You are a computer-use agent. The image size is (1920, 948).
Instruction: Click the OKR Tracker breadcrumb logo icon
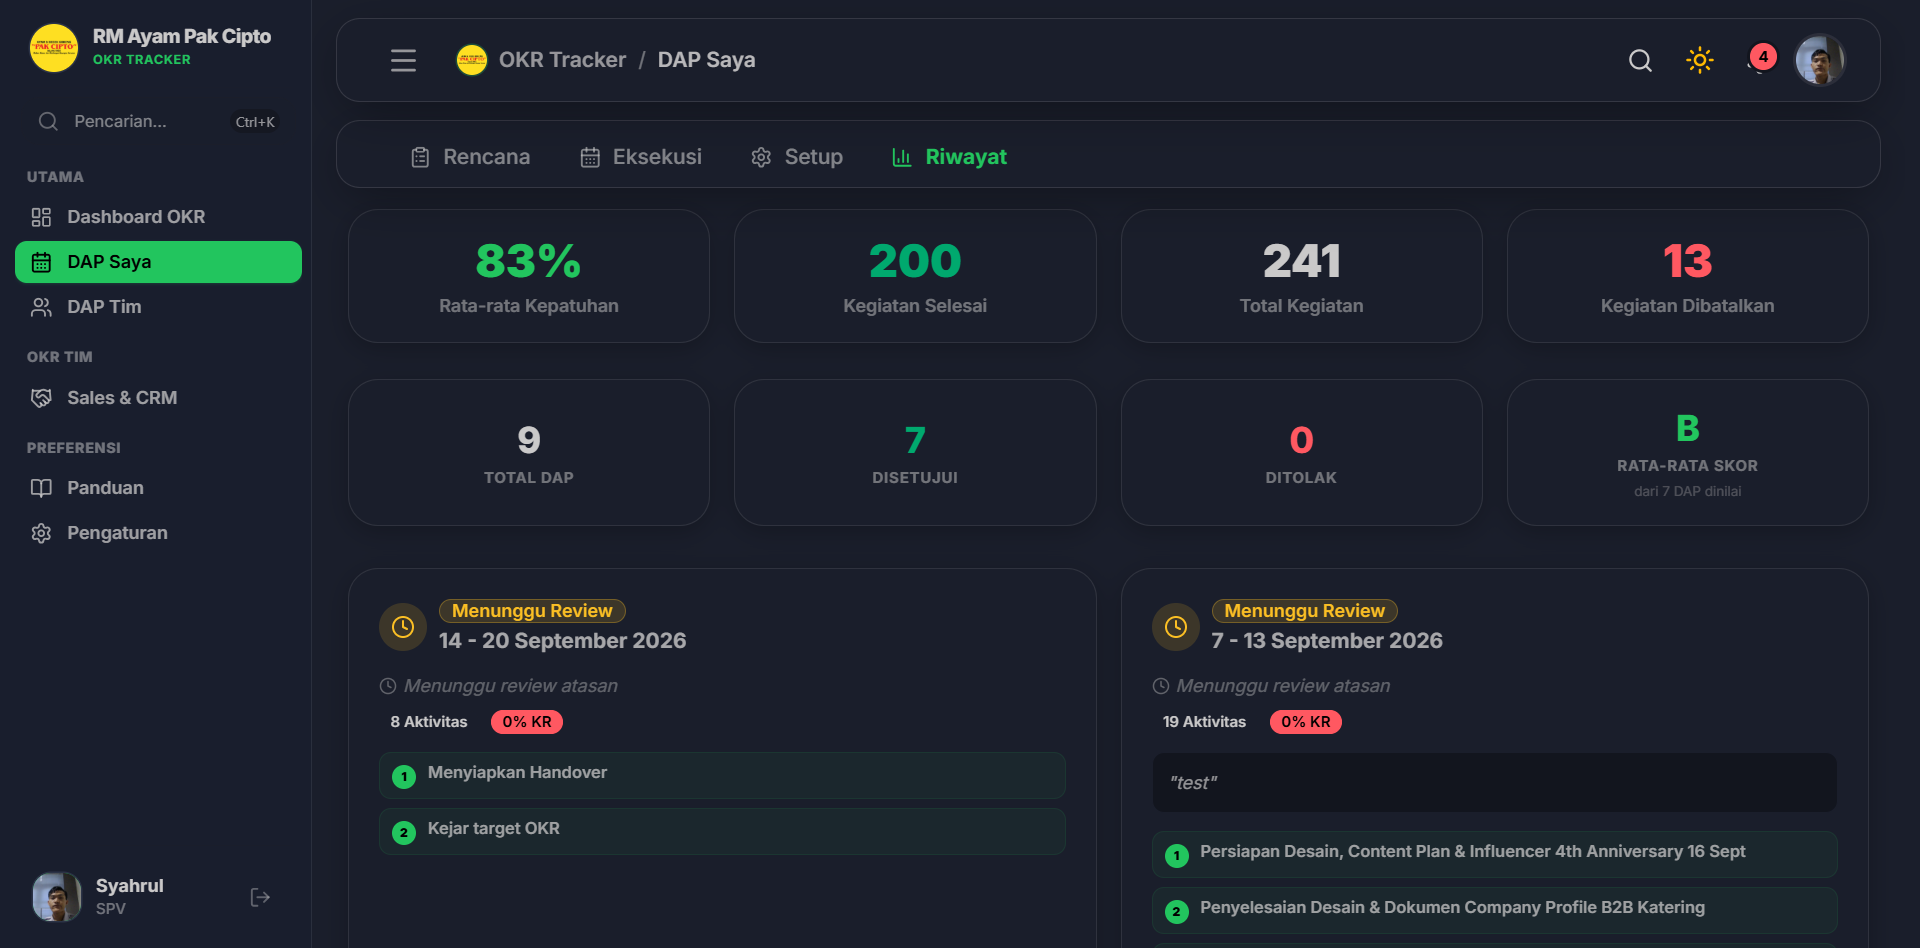[472, 60]
